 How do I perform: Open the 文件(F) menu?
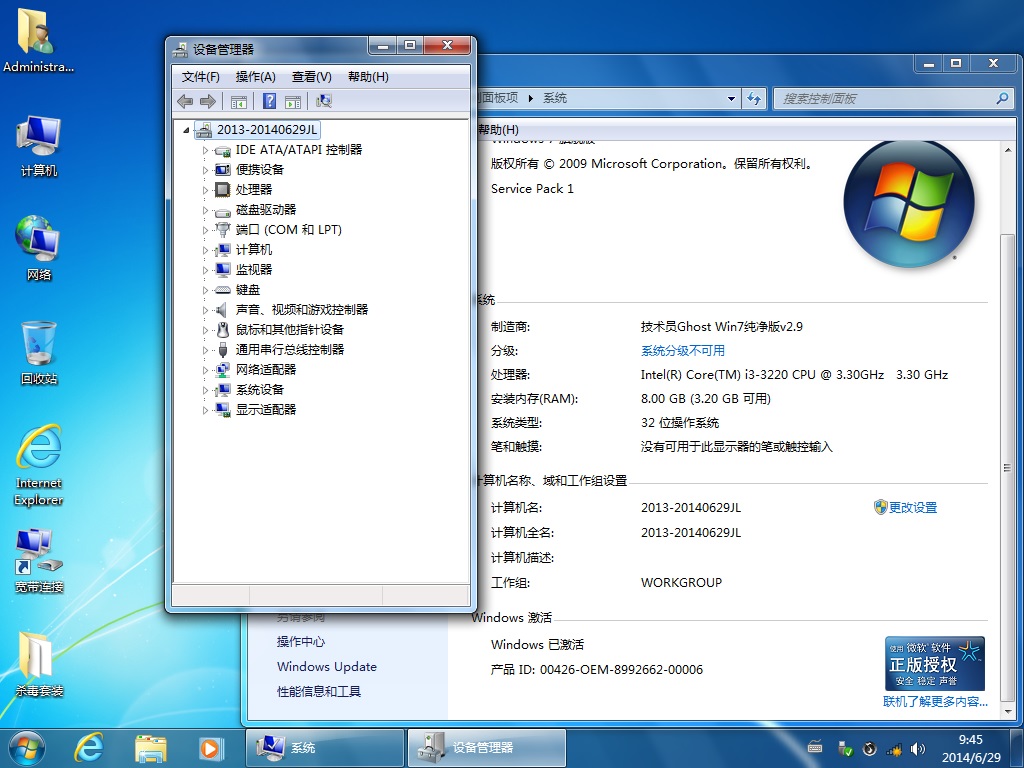click(x=200, y=77)
